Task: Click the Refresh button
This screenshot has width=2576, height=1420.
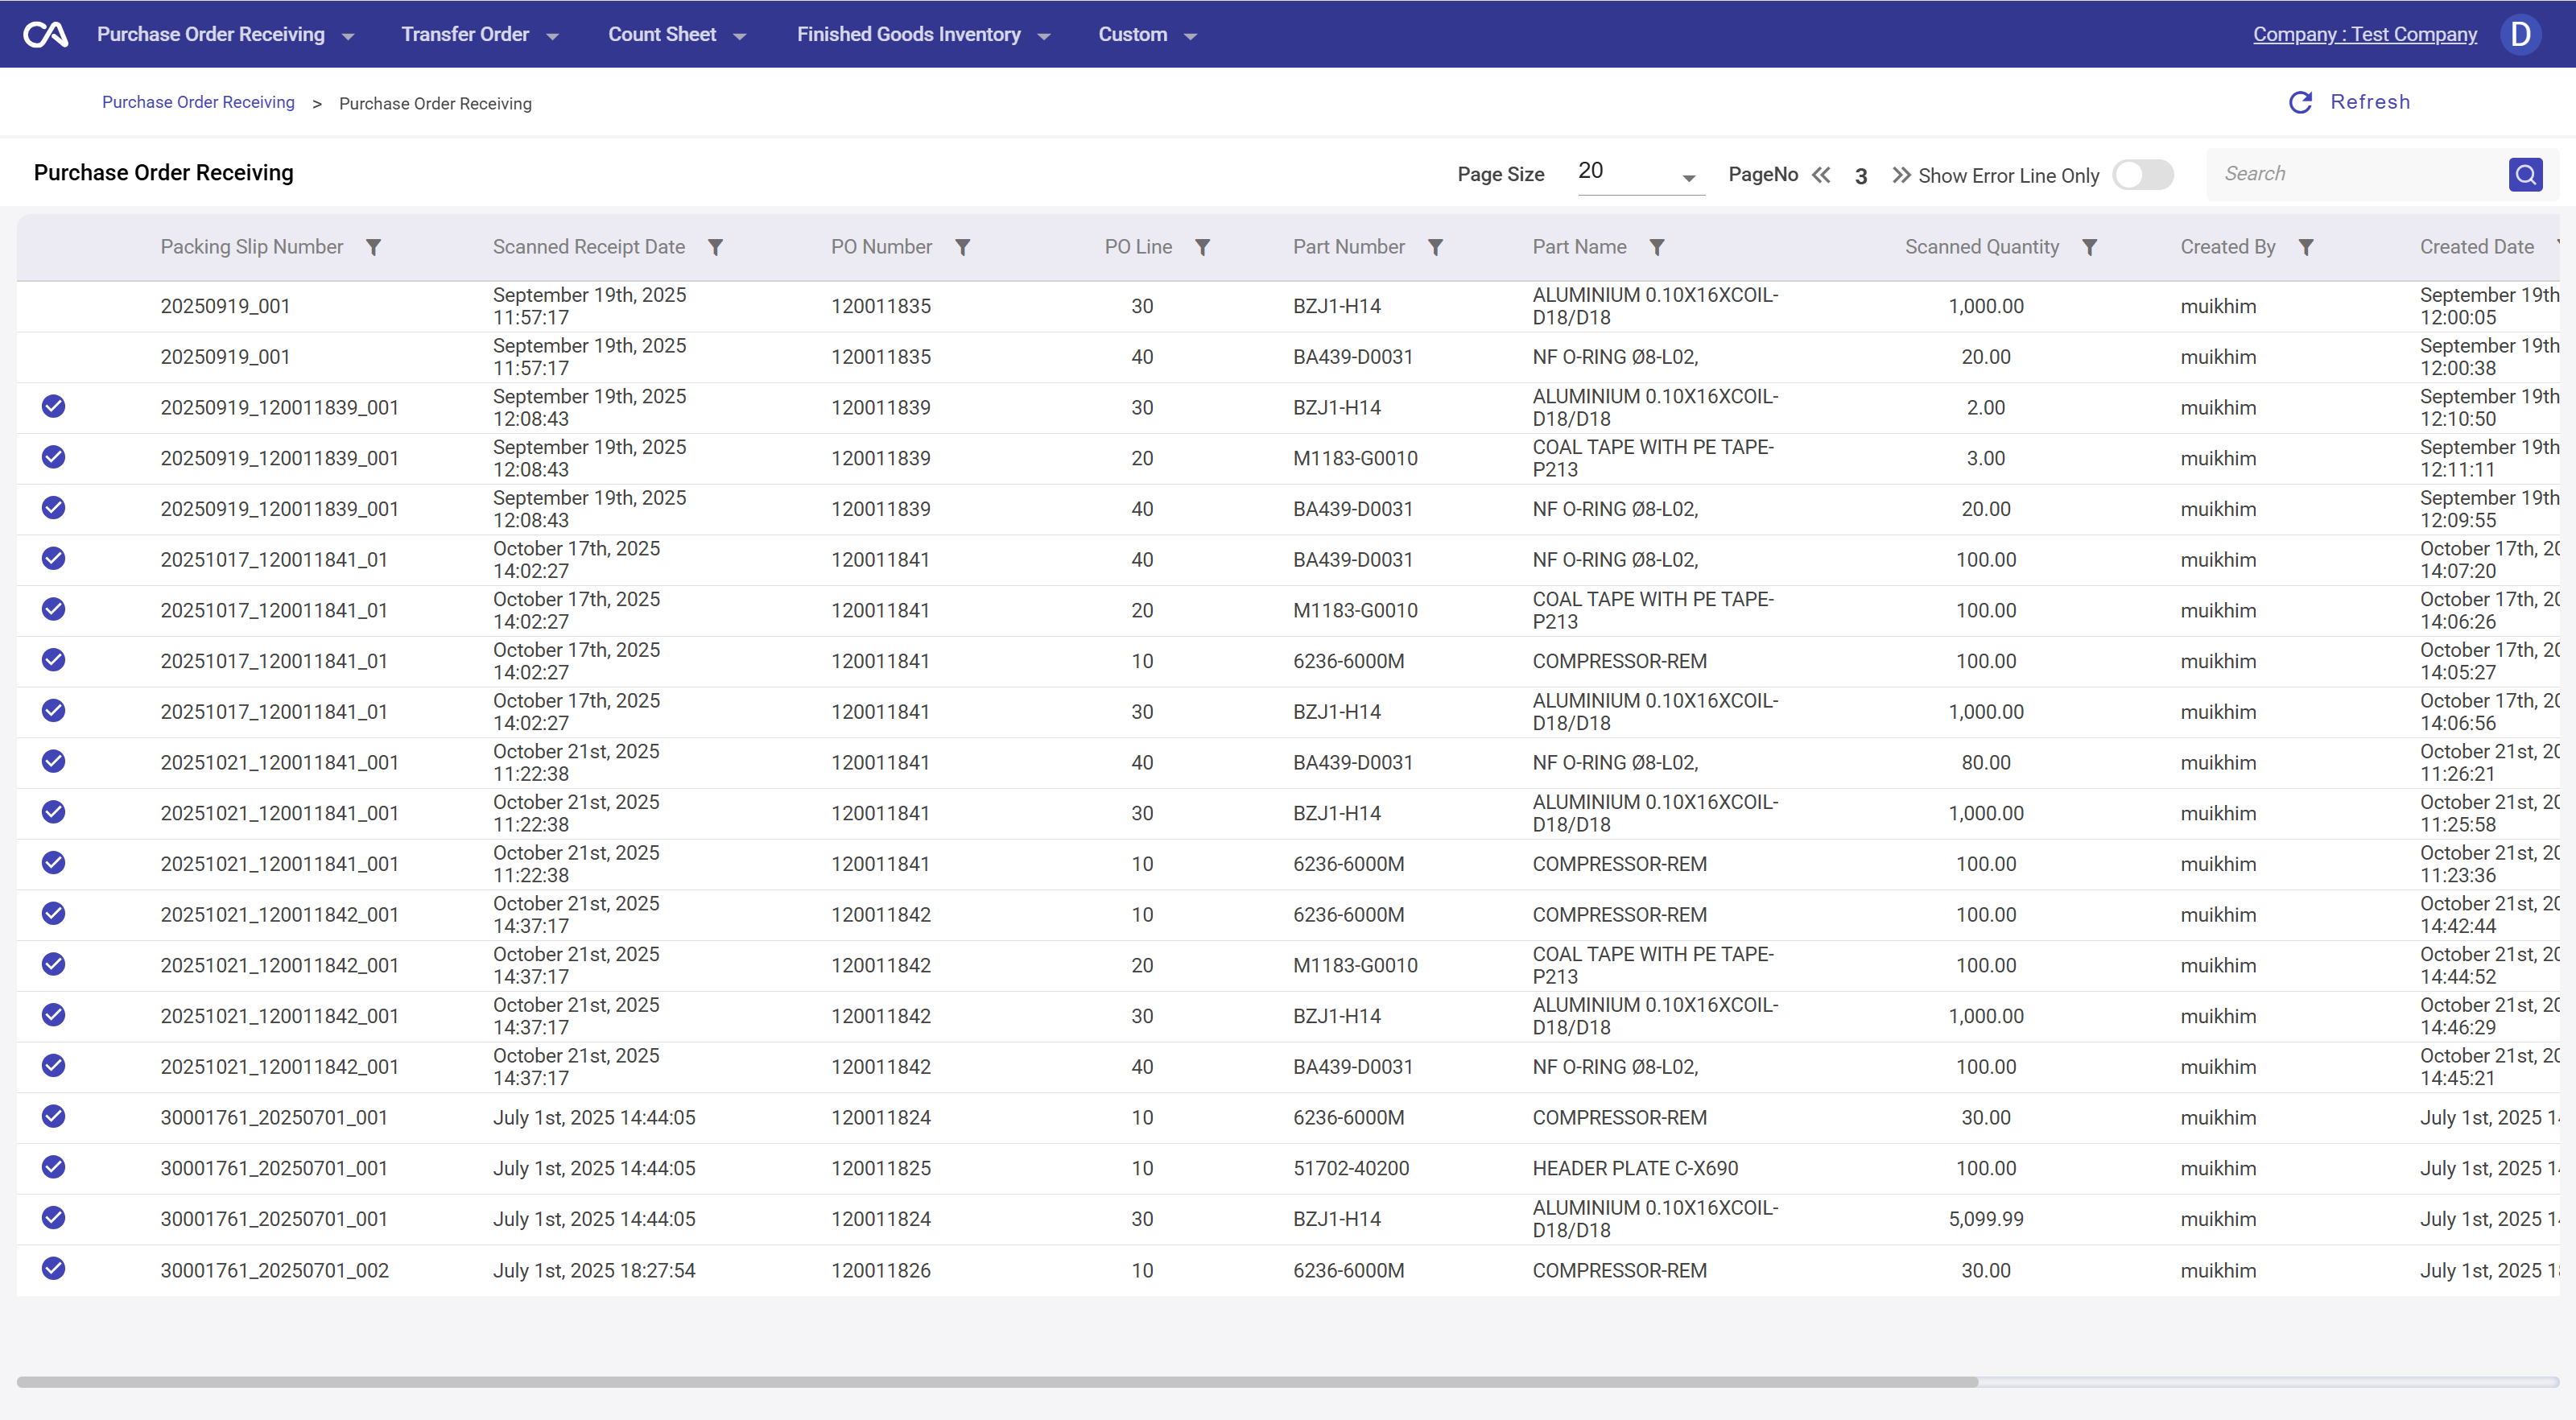Action: pos(2349,102)
